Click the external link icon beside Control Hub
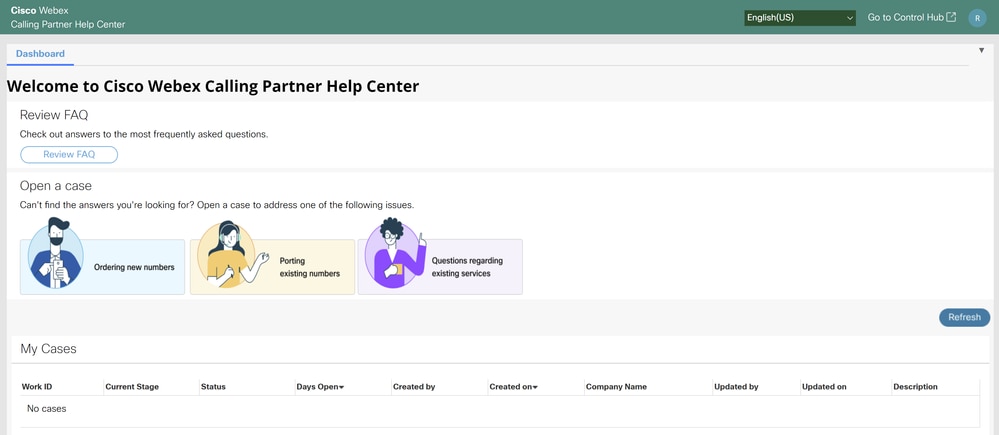999x435 pixels. pos(951,18)
